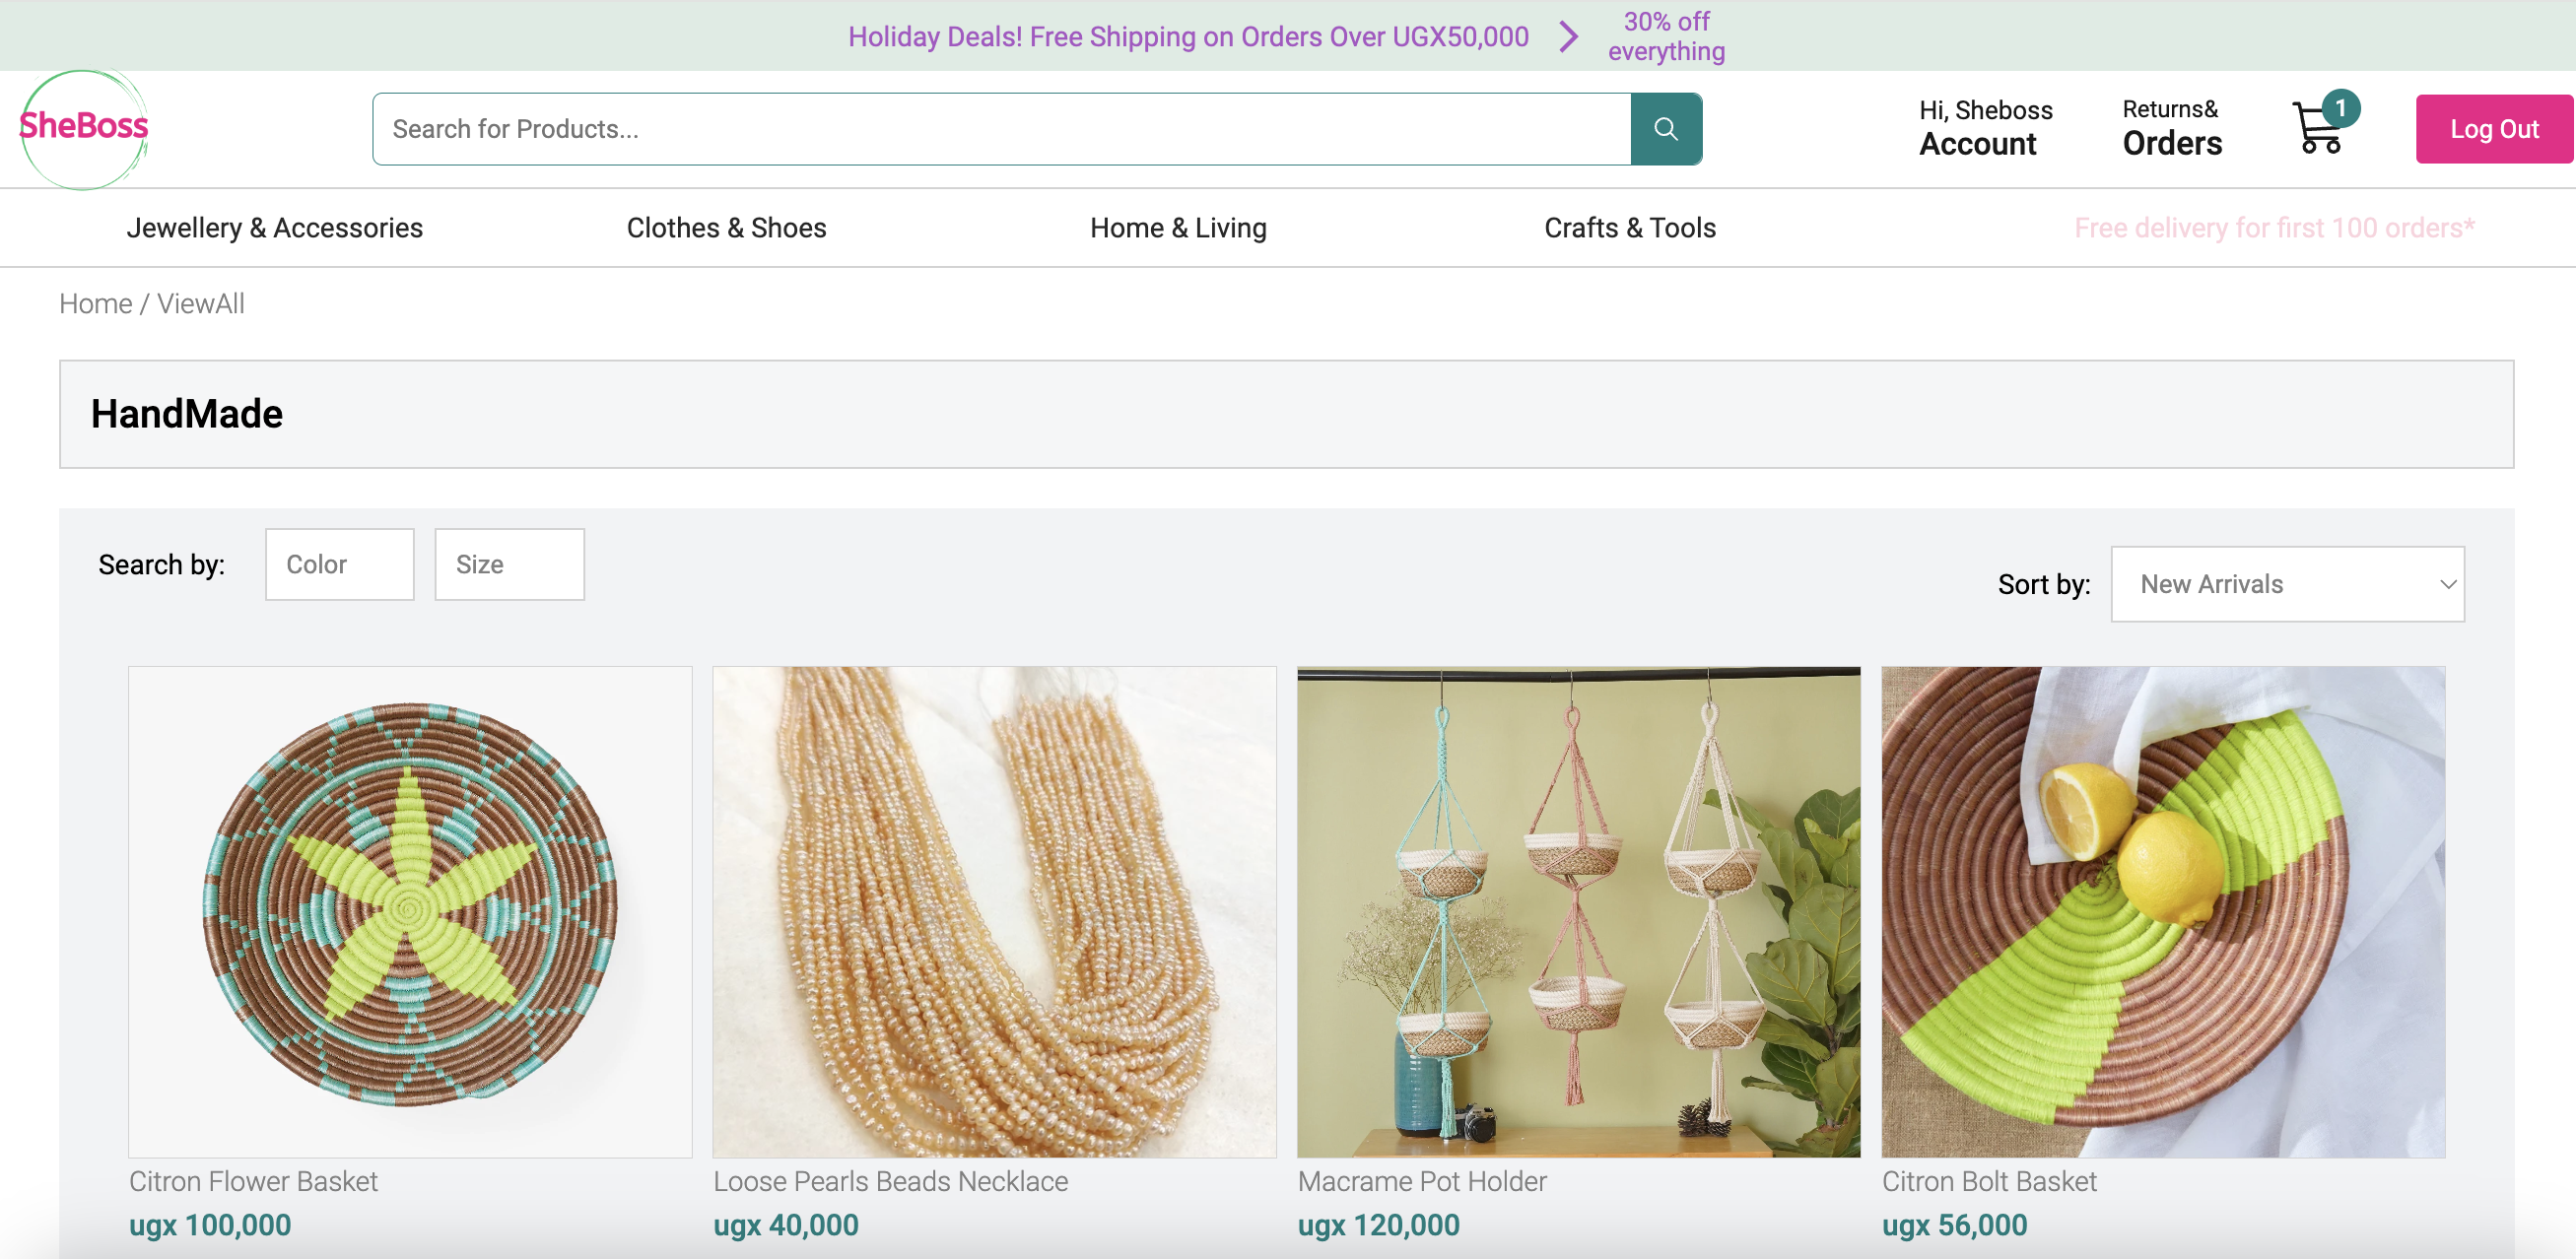2576x1259 pixels.
Task: Open the Loose Pearls Beads Necklace image
Action: click(x=994, y=912)
